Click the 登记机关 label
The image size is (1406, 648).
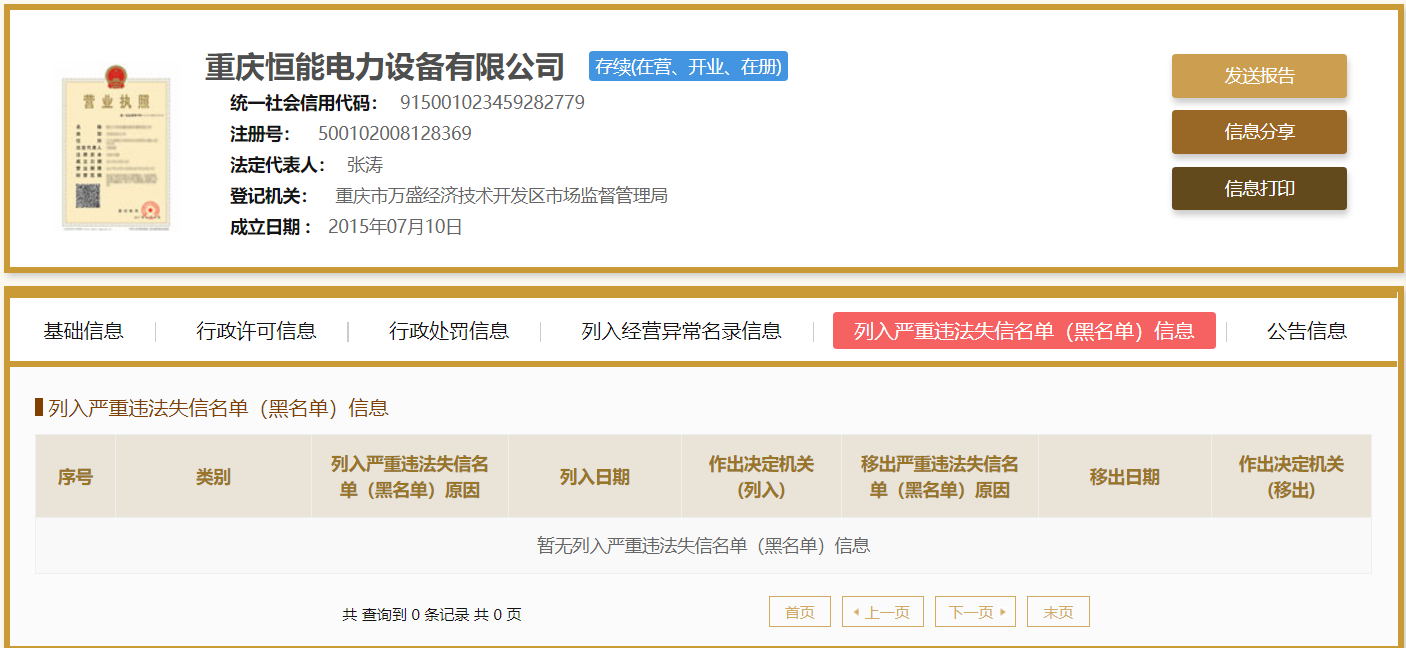pos(269,196)
